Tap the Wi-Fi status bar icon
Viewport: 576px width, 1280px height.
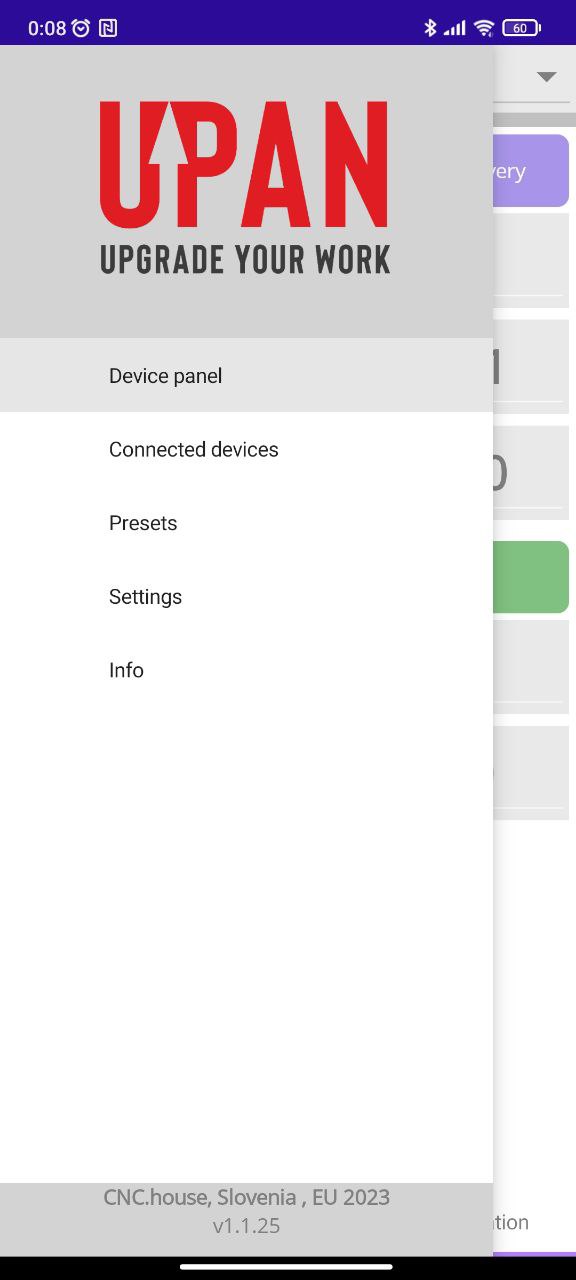pos(484,28)
